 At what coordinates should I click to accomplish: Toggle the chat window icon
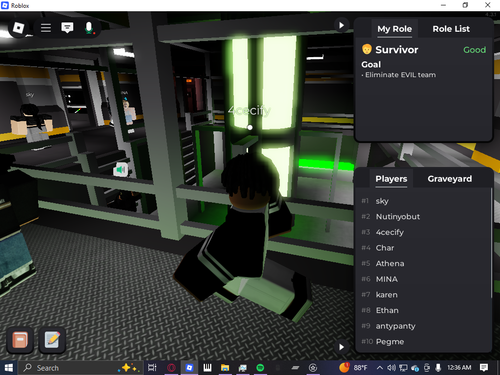[67, 28]
